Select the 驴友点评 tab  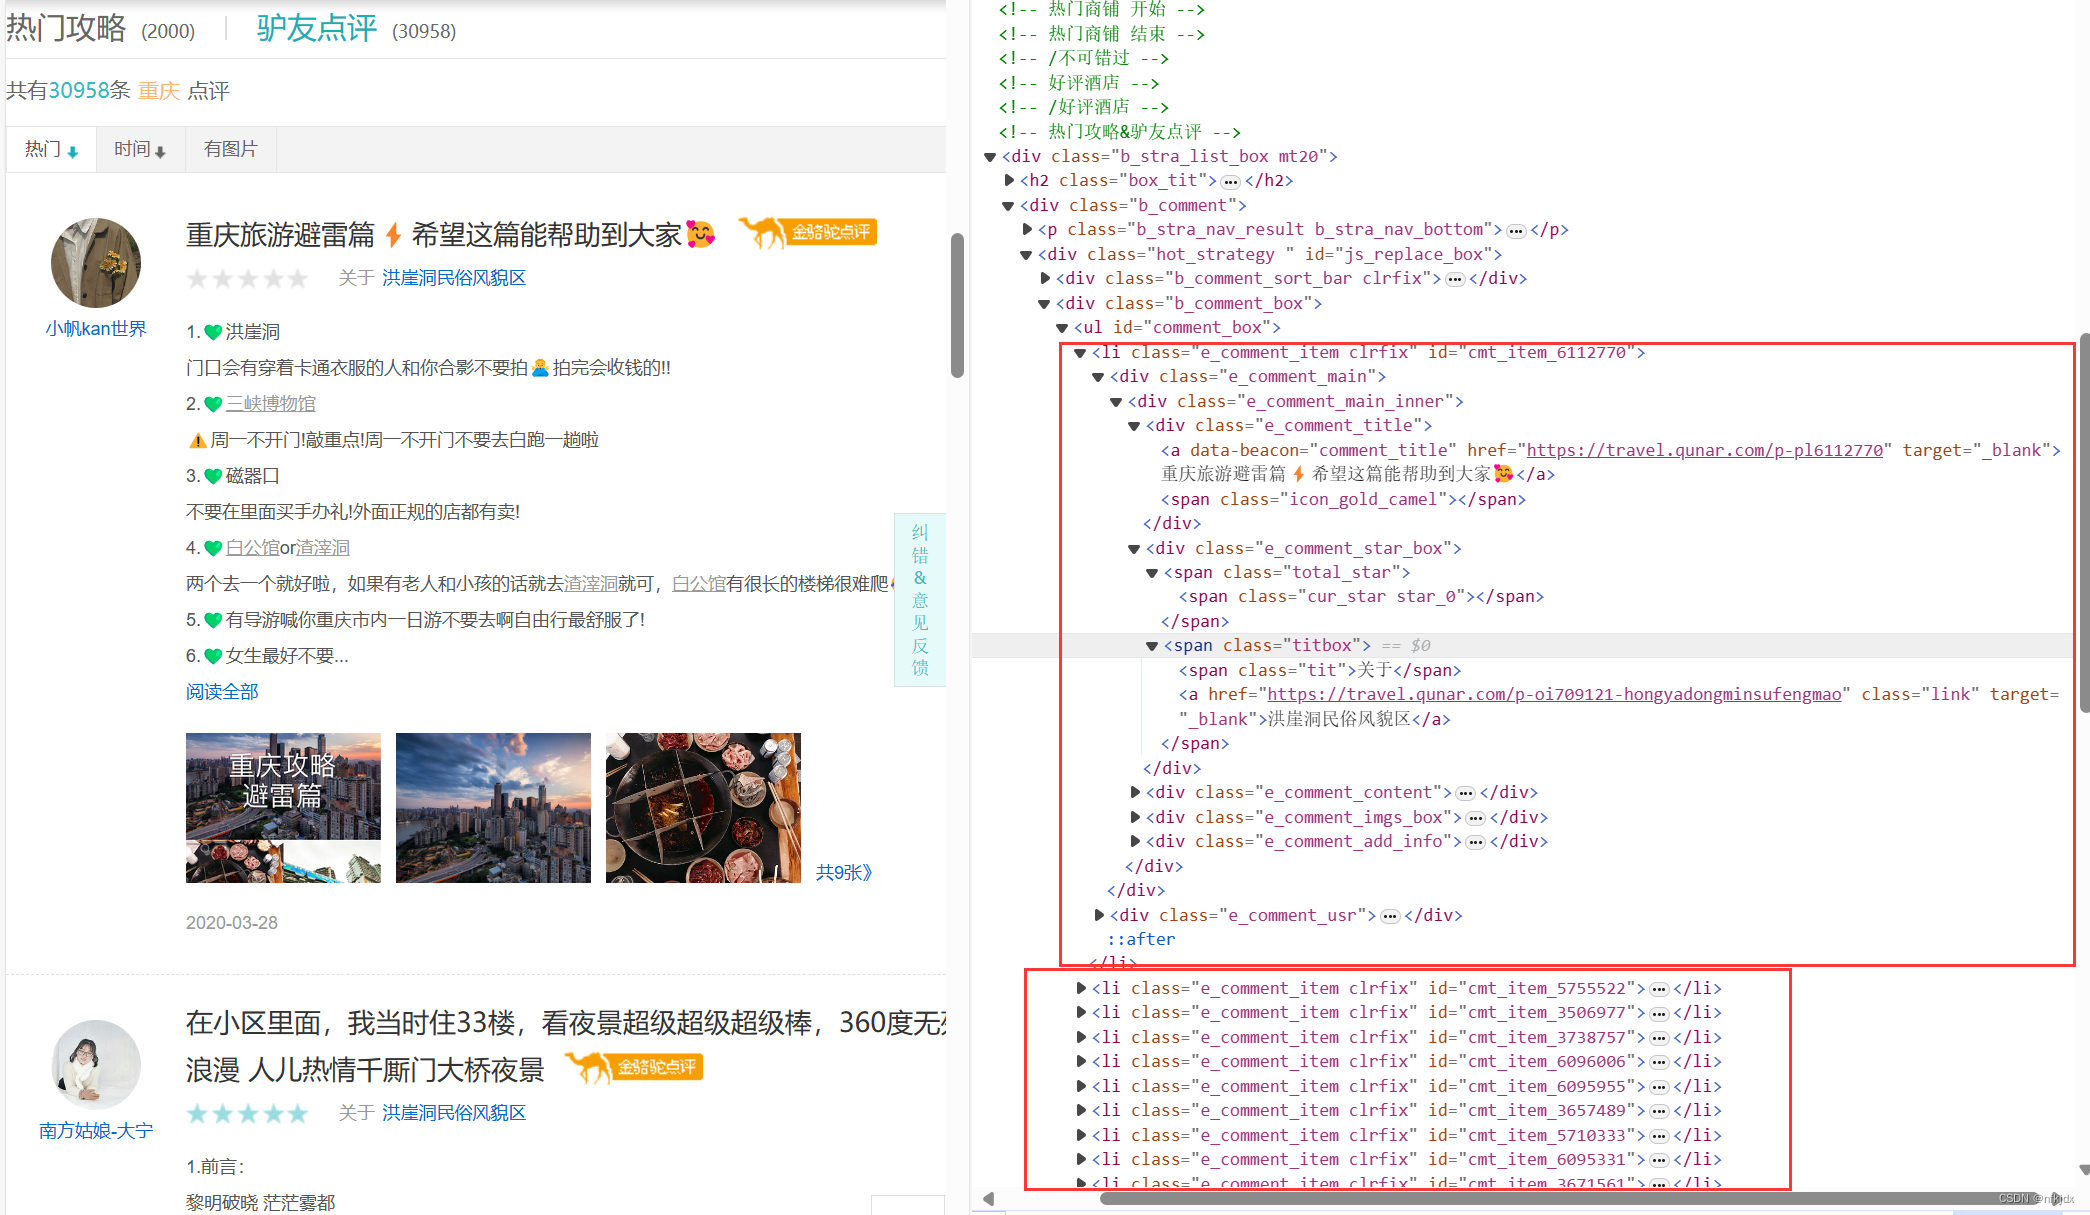tap(317, 28)
